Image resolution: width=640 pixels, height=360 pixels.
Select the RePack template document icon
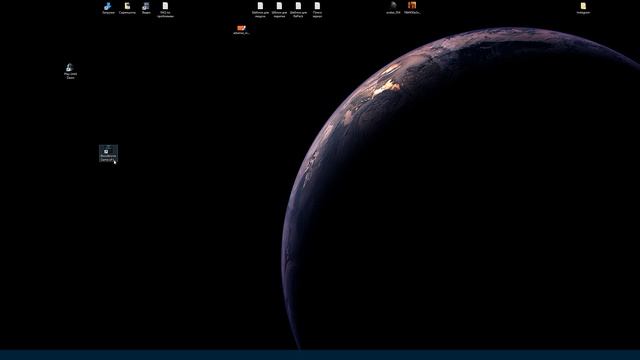[298, 10]
